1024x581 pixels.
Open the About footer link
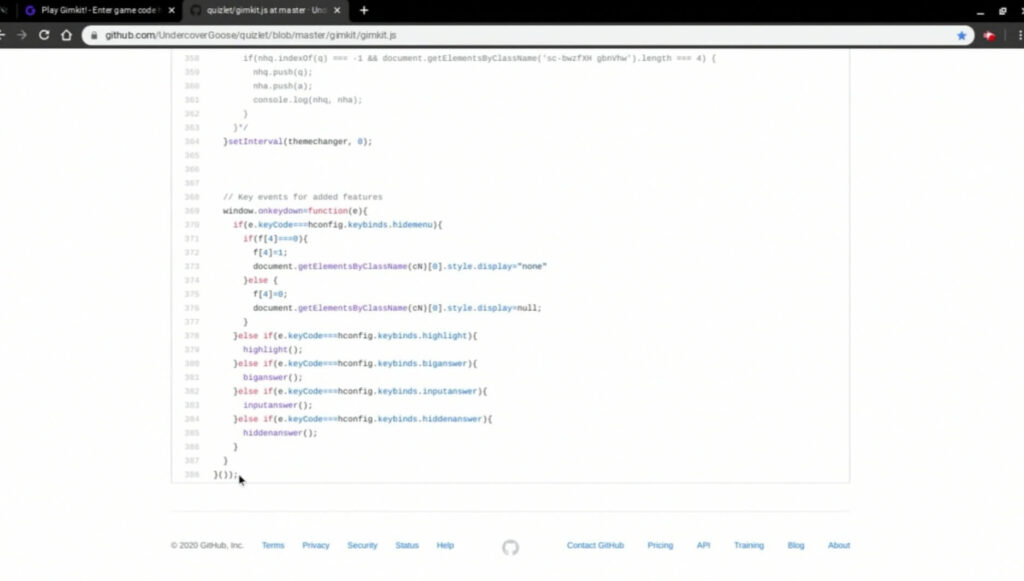coord(839,545)
